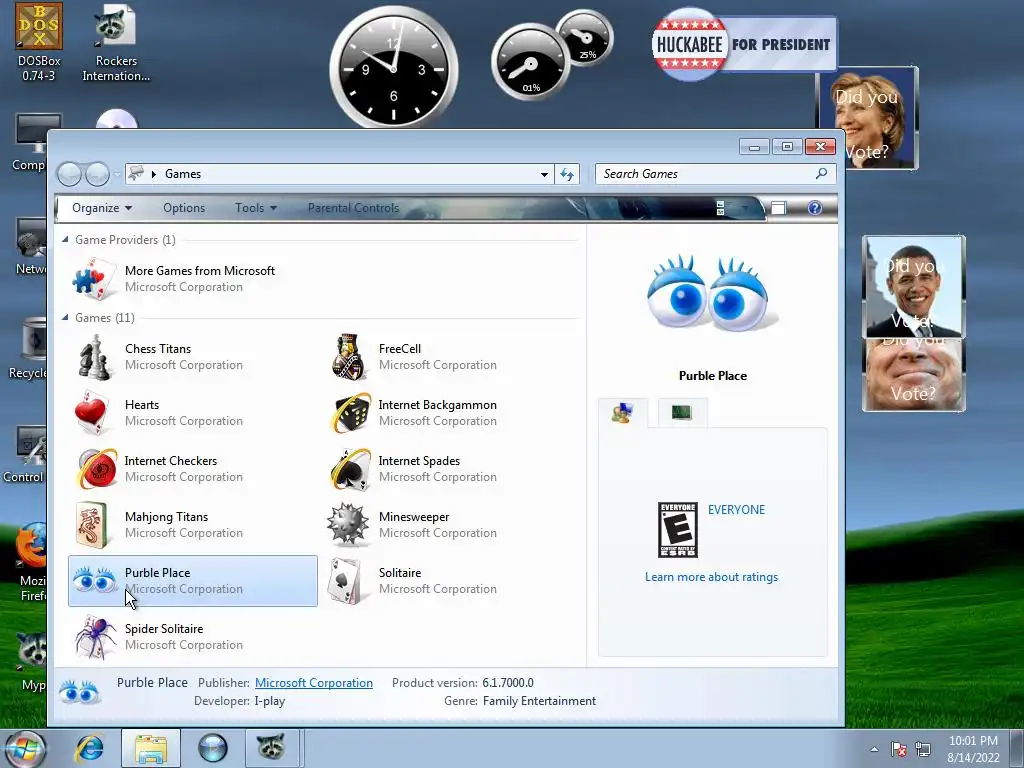Select the Internet Spades icon
This screenshot has height=768, width=1024.
(350, 469)
